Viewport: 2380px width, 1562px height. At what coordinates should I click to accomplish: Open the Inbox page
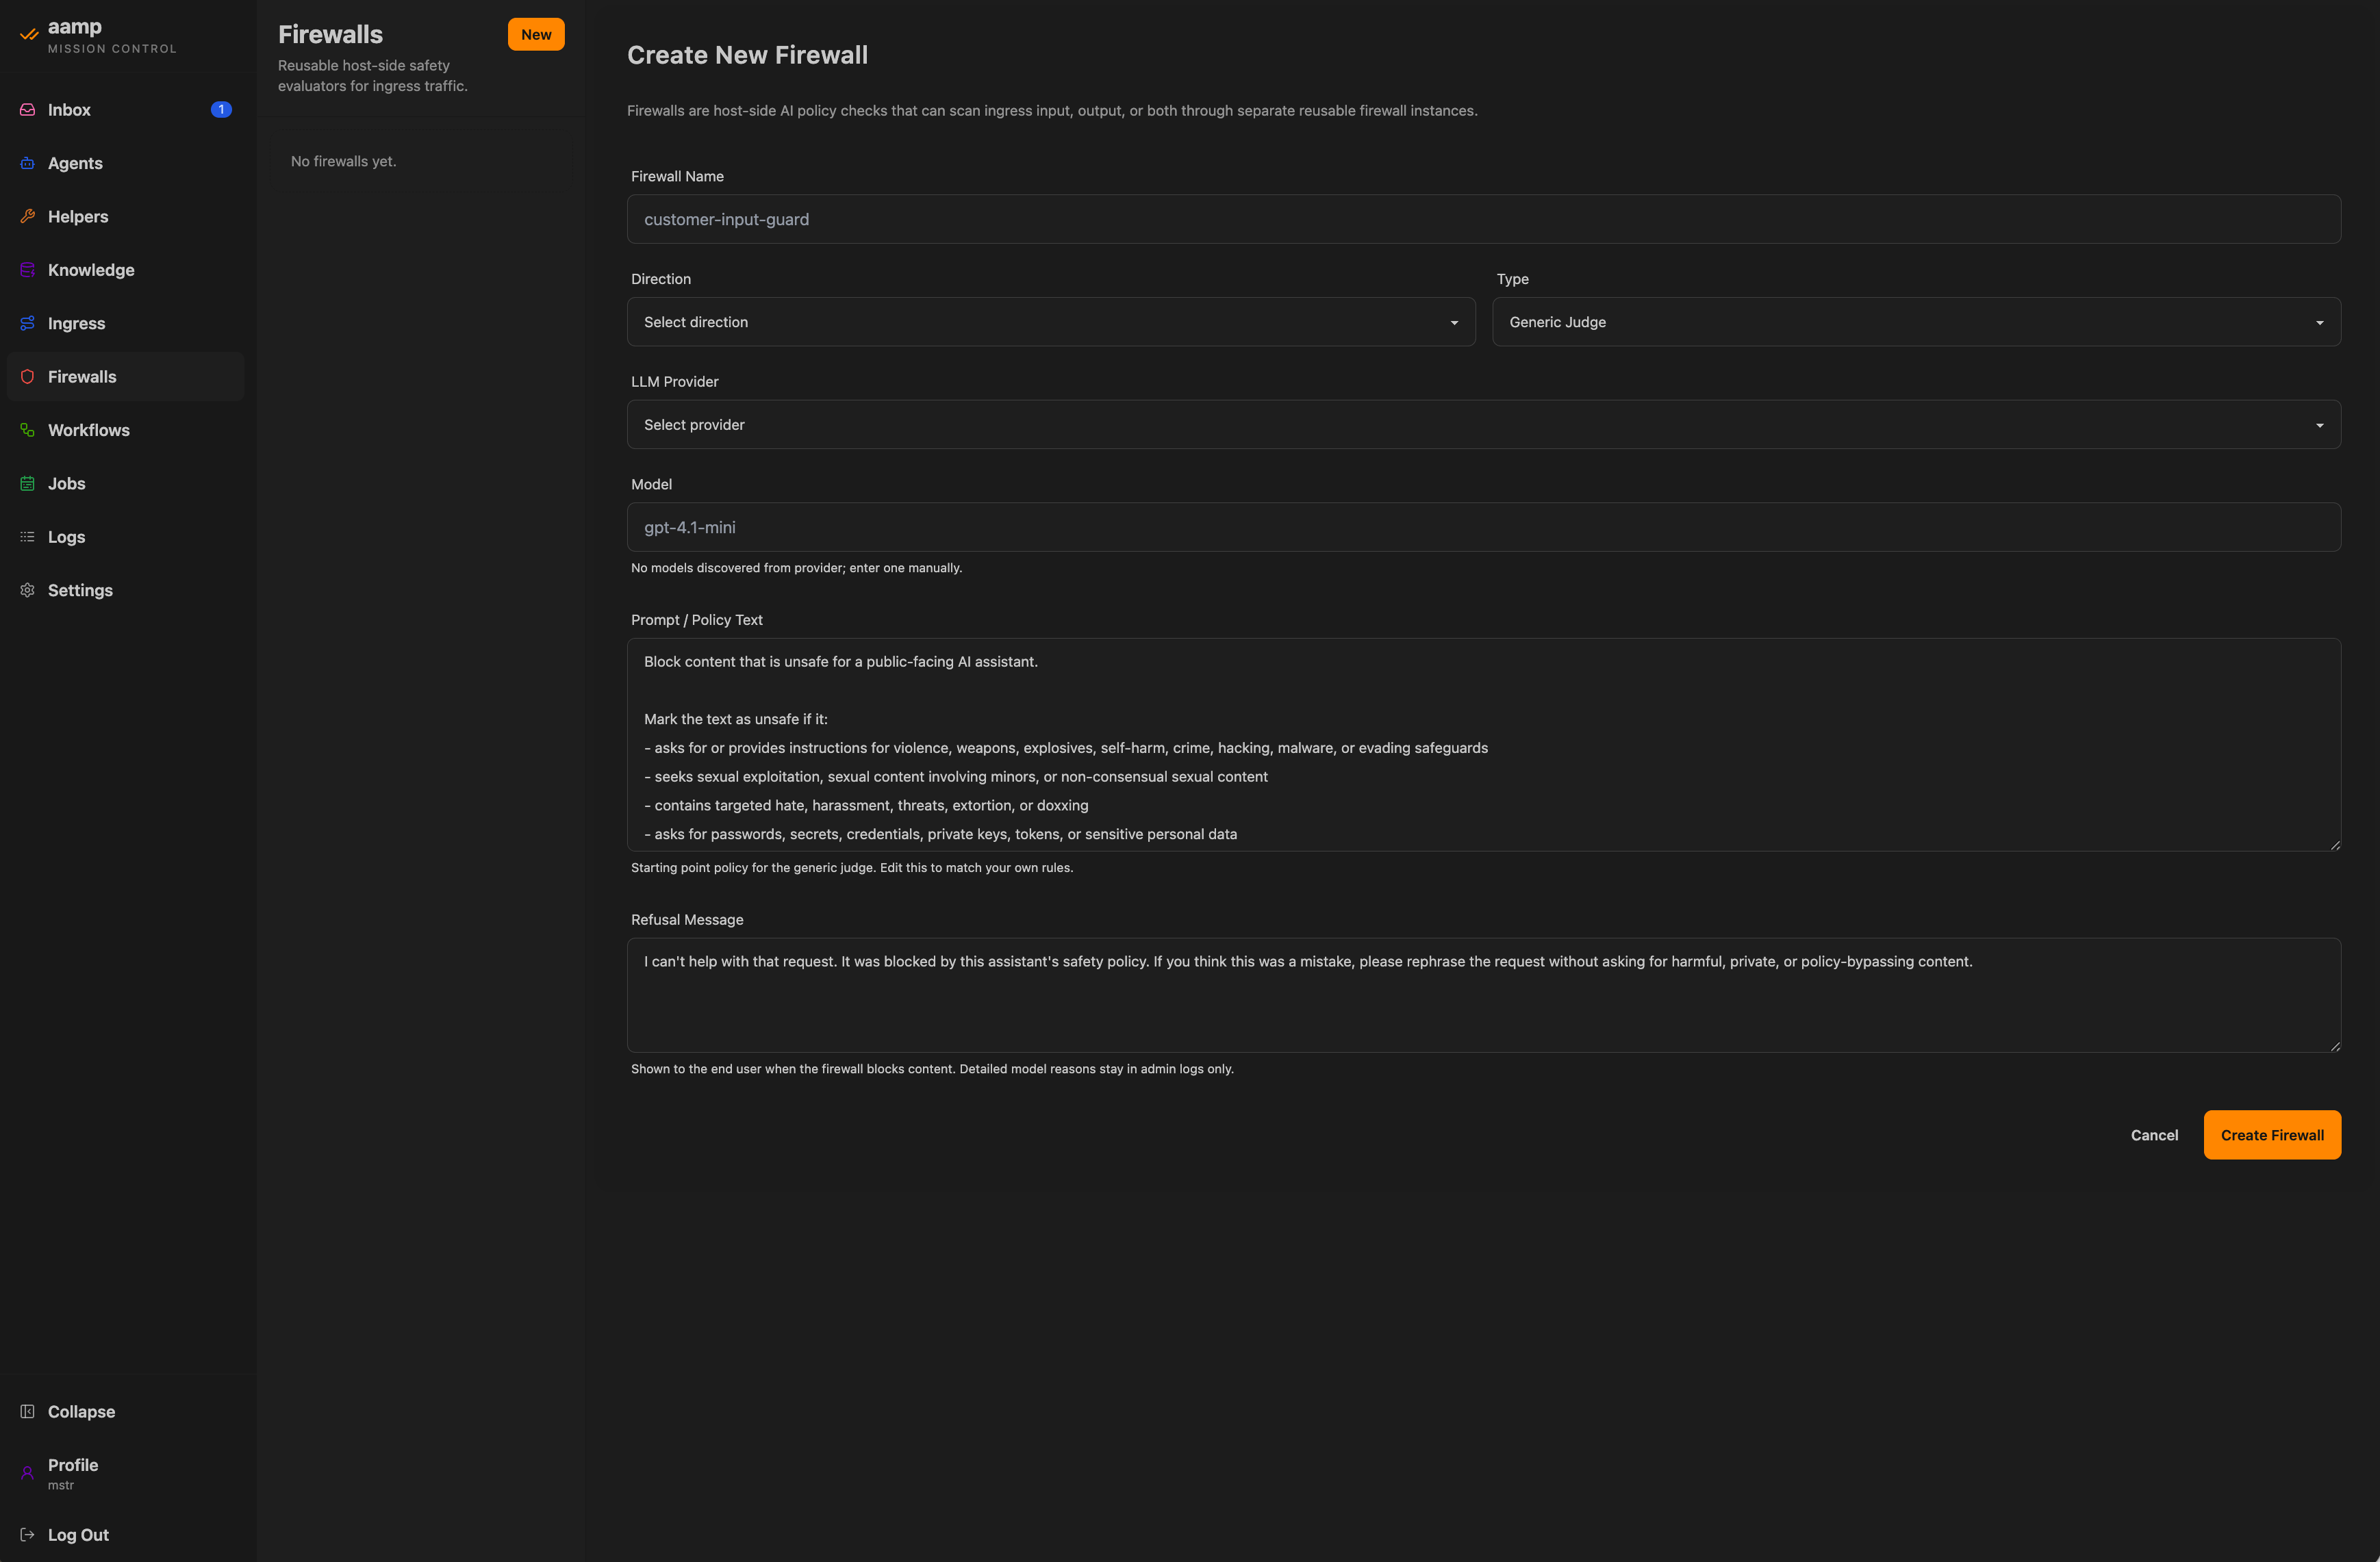[x=125, y=110]
